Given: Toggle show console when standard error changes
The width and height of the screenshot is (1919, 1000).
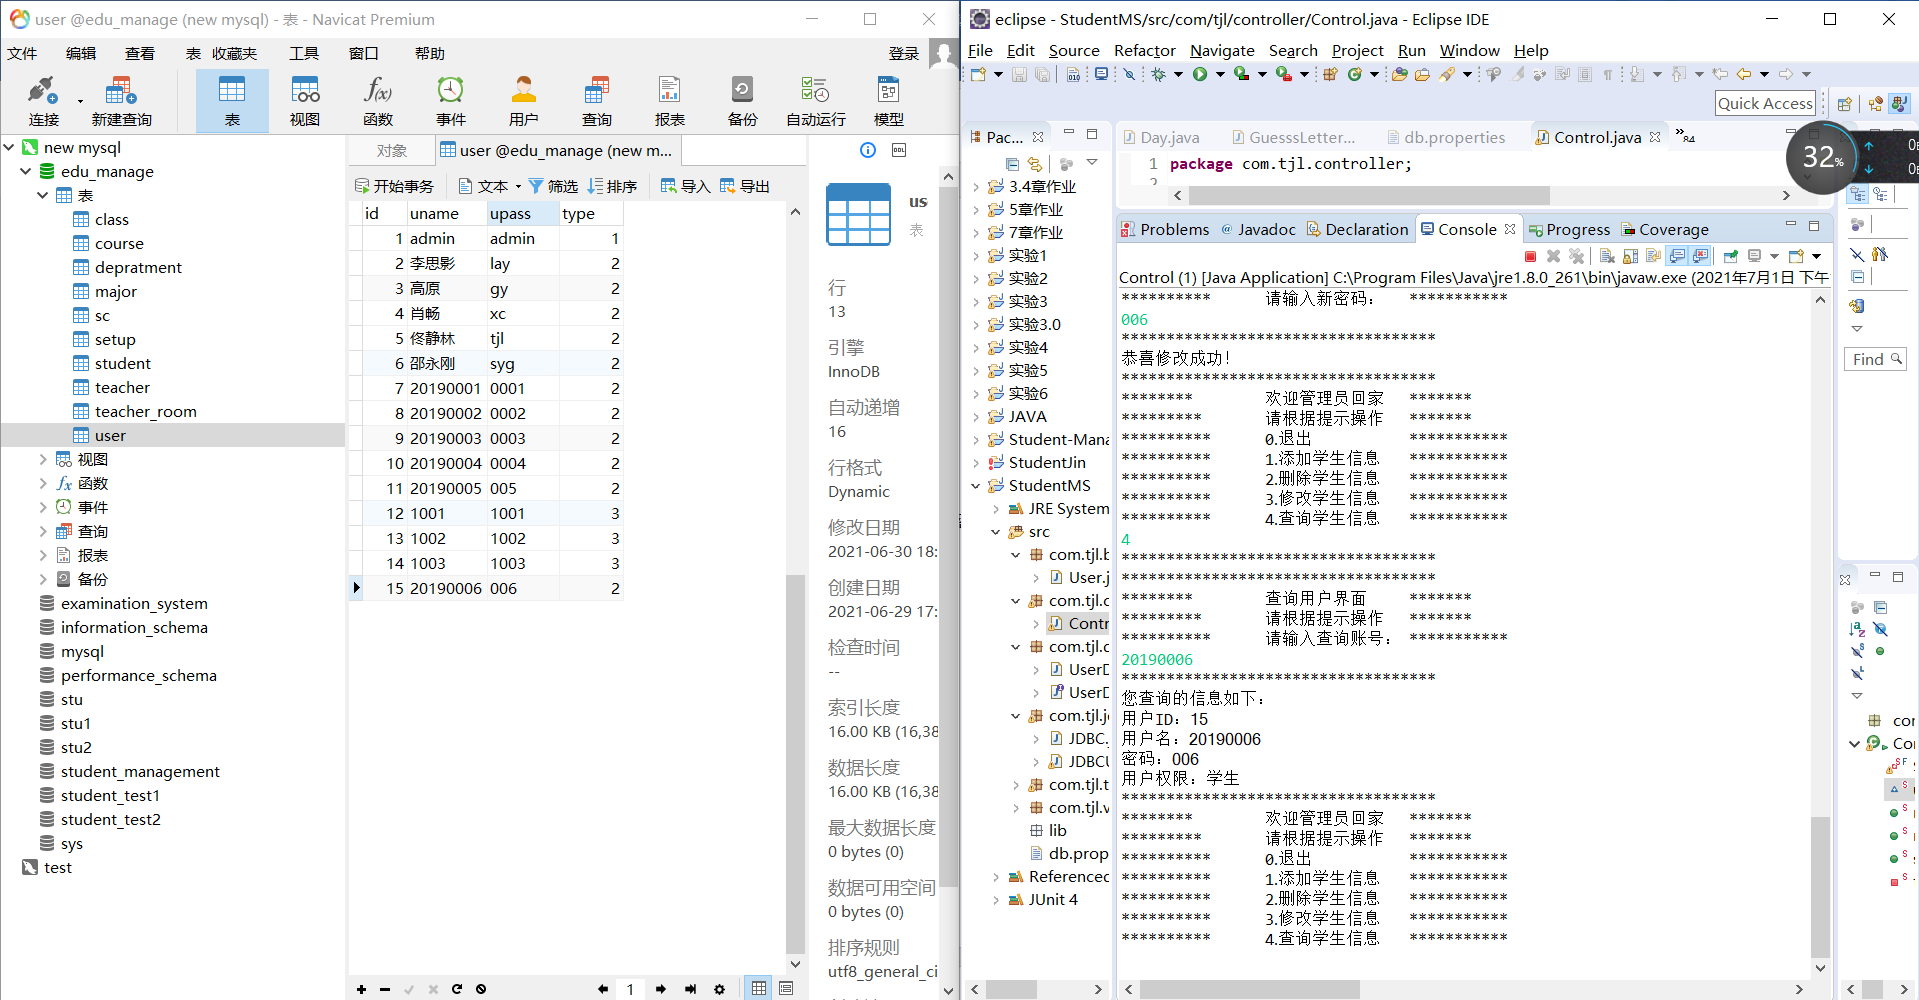Looking at the screenshot, I should tap(1700, 256).
